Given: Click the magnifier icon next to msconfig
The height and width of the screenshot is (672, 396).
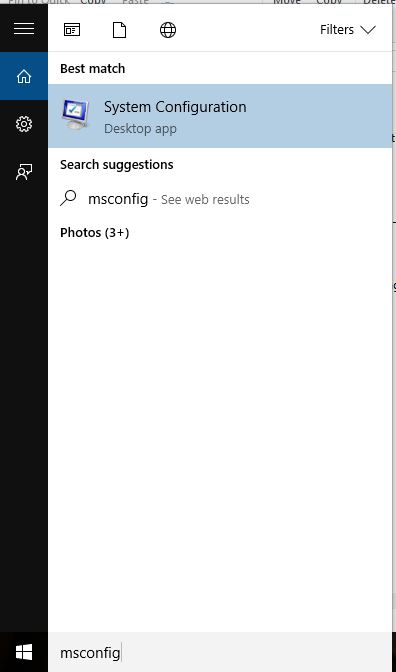Looking at the screenshot, I should point(69,198).
